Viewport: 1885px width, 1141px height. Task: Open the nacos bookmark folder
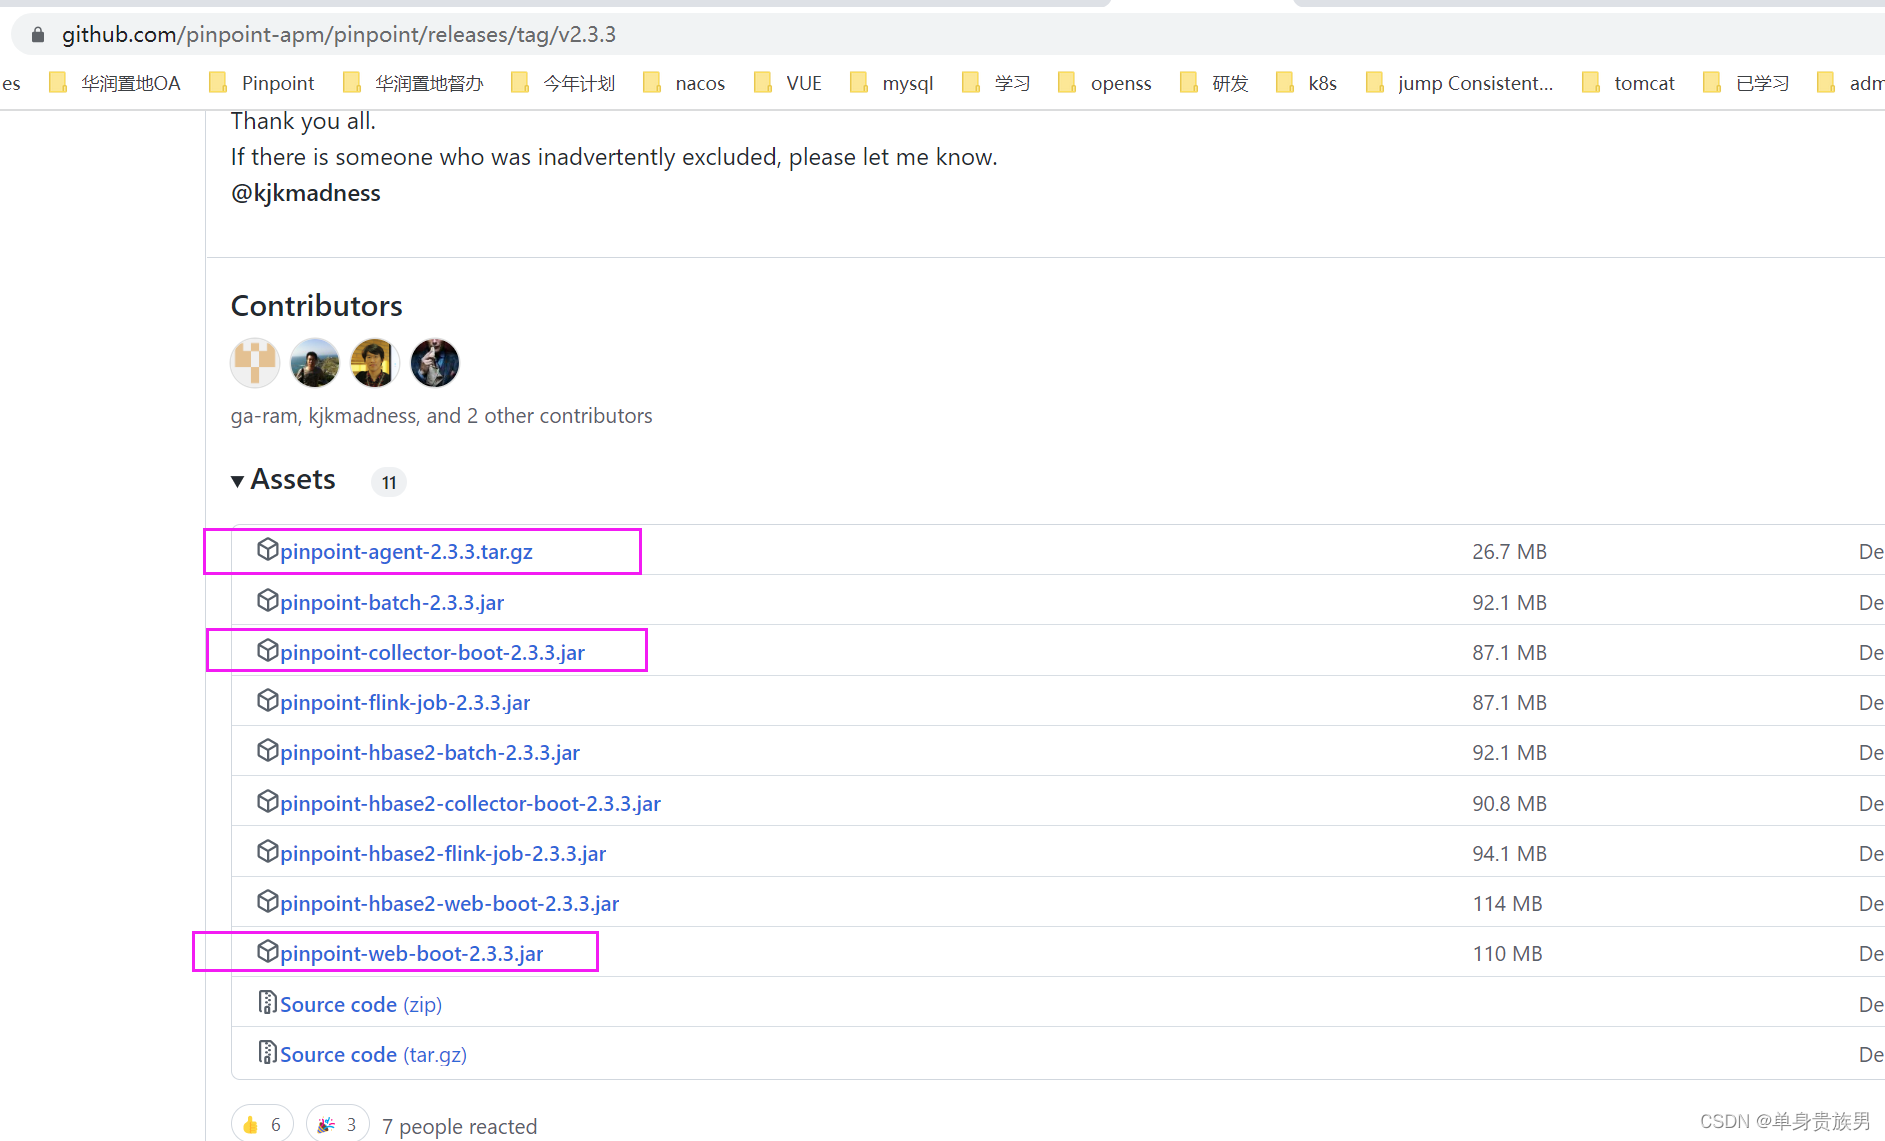point(684,83)
